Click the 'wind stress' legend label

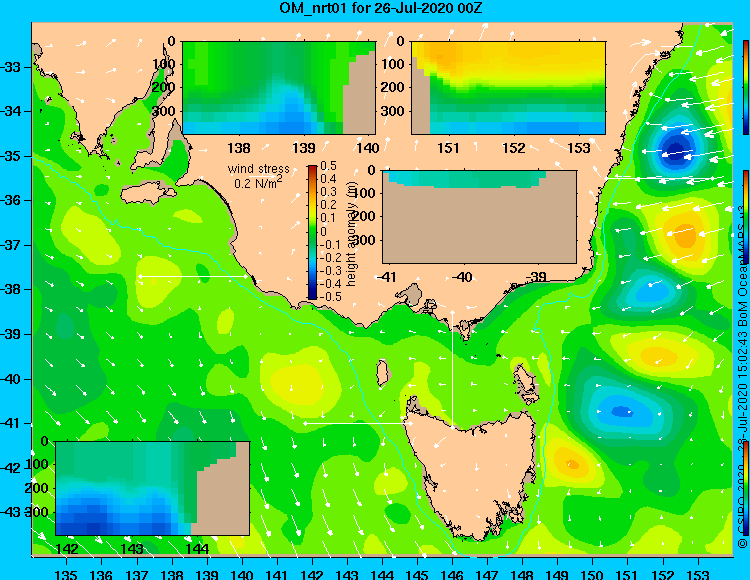[x=258, y=169]
